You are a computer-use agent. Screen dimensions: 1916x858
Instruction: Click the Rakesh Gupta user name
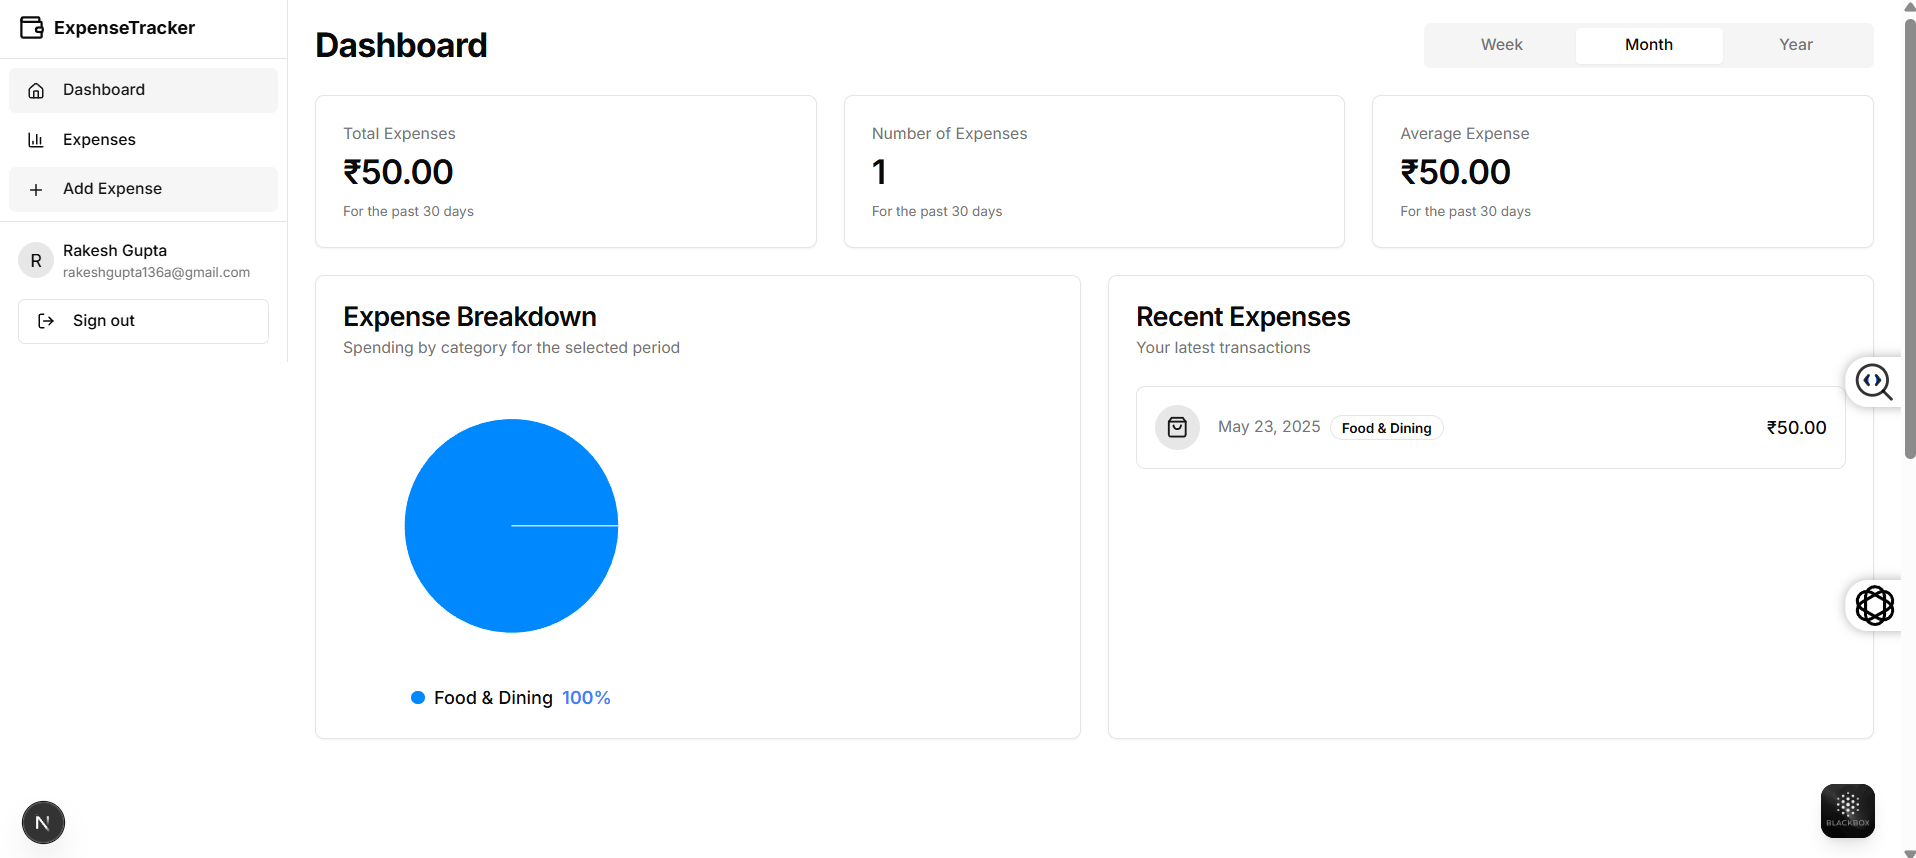[x=115, y=250]
